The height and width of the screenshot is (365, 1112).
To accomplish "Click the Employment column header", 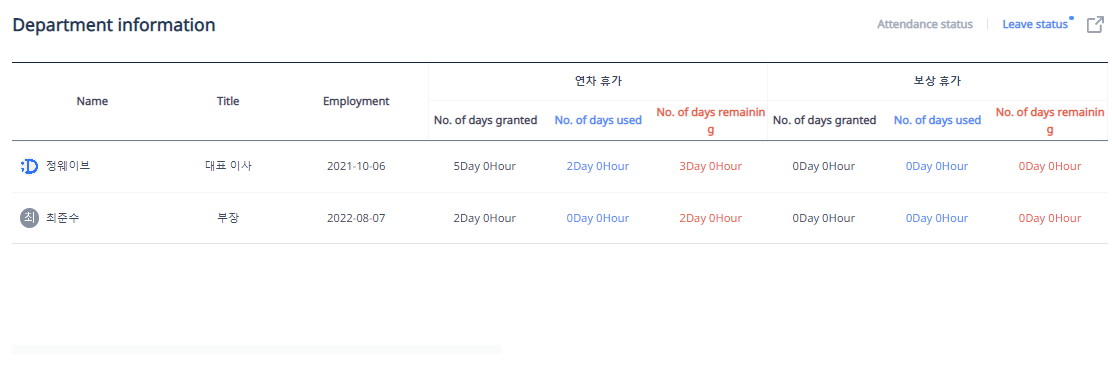I will pyautogui.click(x=356, y=101).
